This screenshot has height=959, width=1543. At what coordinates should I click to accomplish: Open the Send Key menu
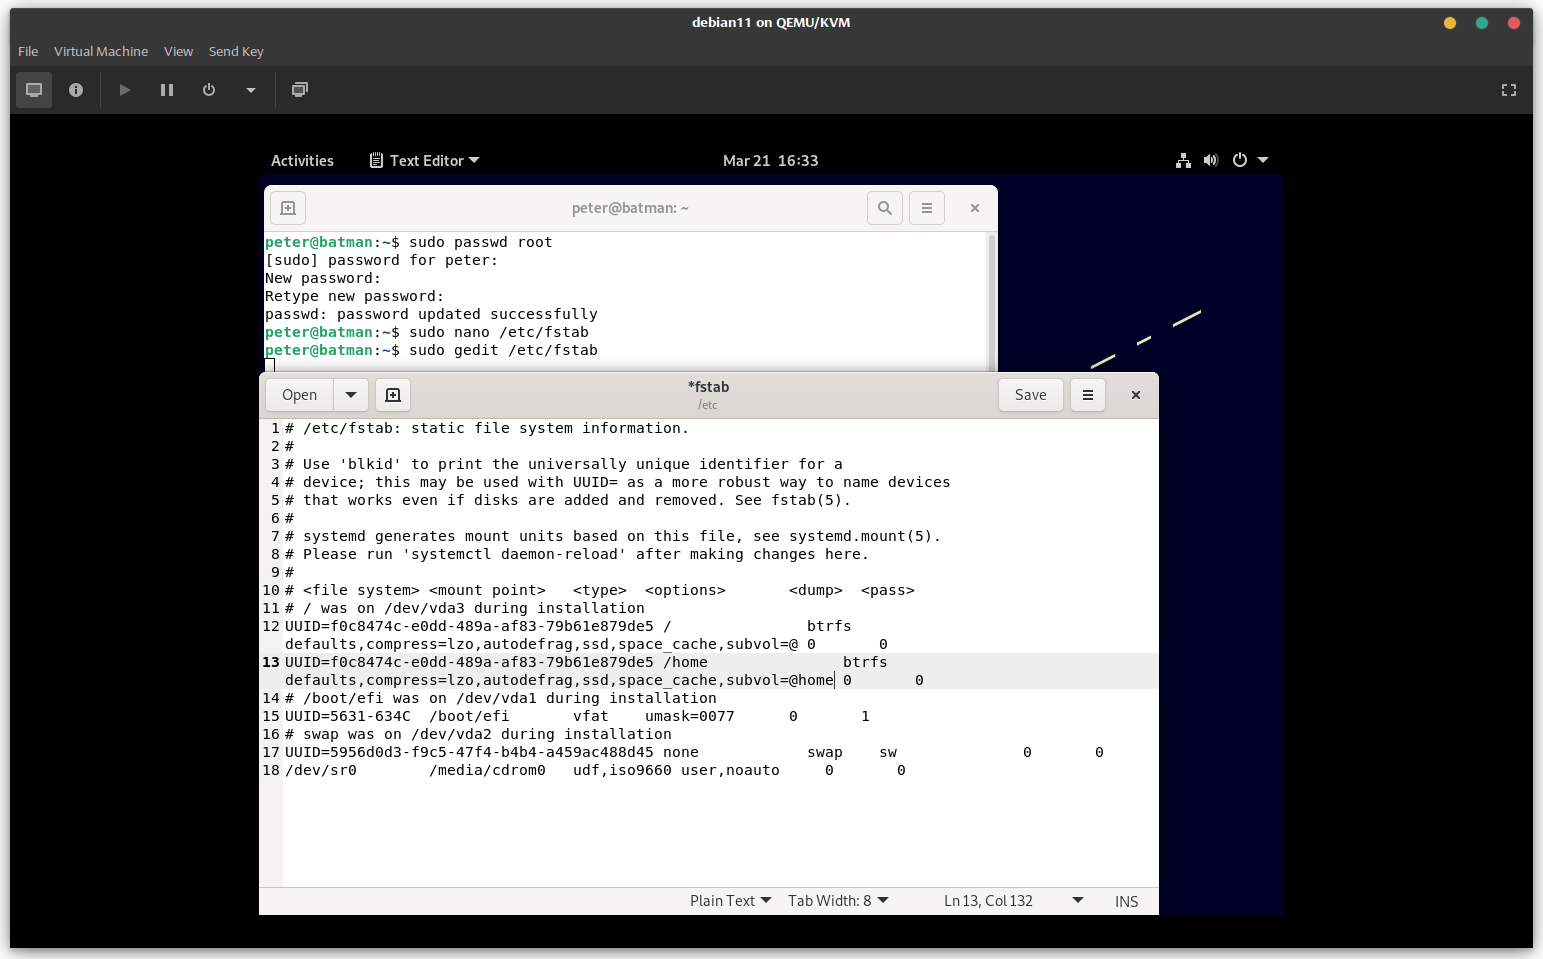[x=236, y=51]
